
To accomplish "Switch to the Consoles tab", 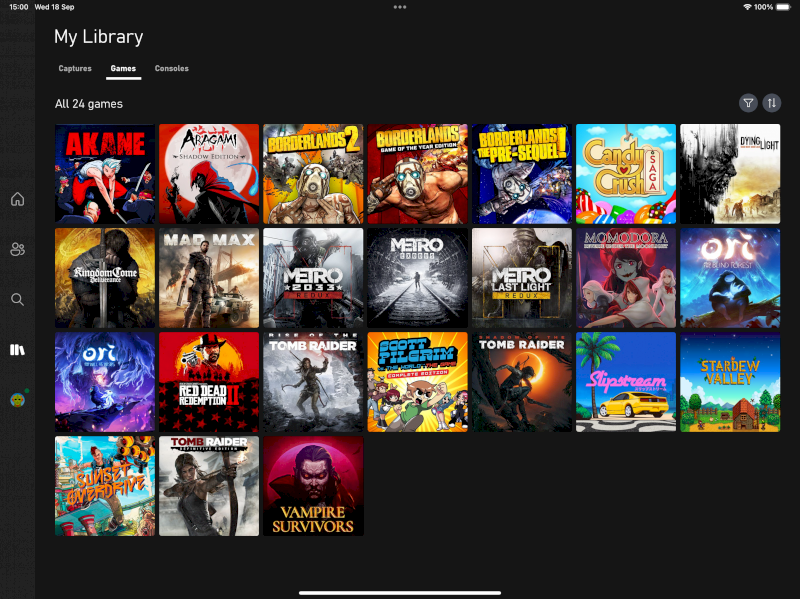I will [x=171, y=68].
